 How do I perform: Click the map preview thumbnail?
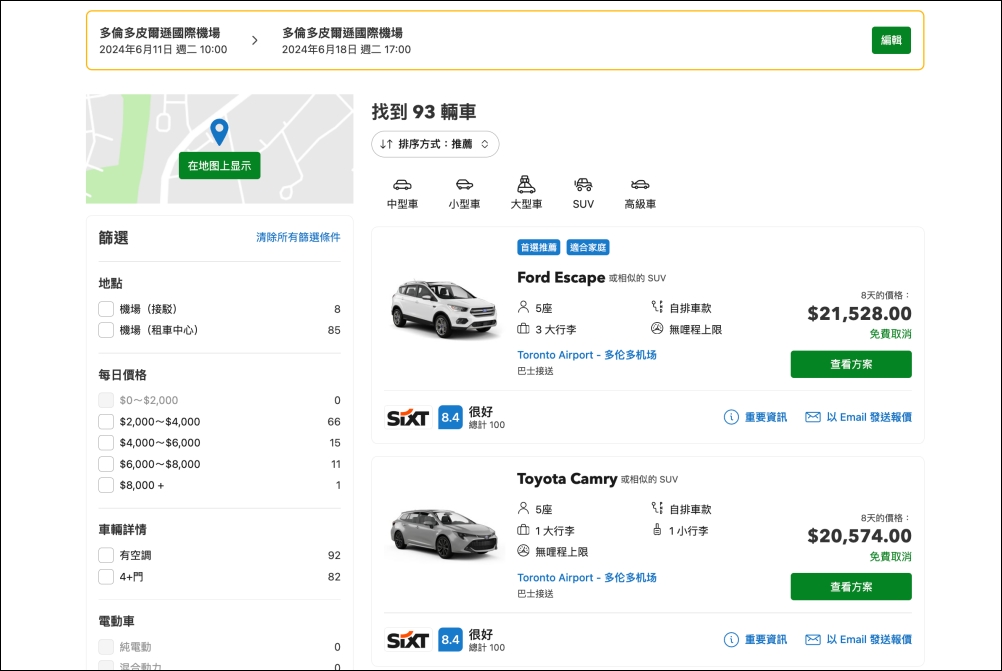[219, 149]
